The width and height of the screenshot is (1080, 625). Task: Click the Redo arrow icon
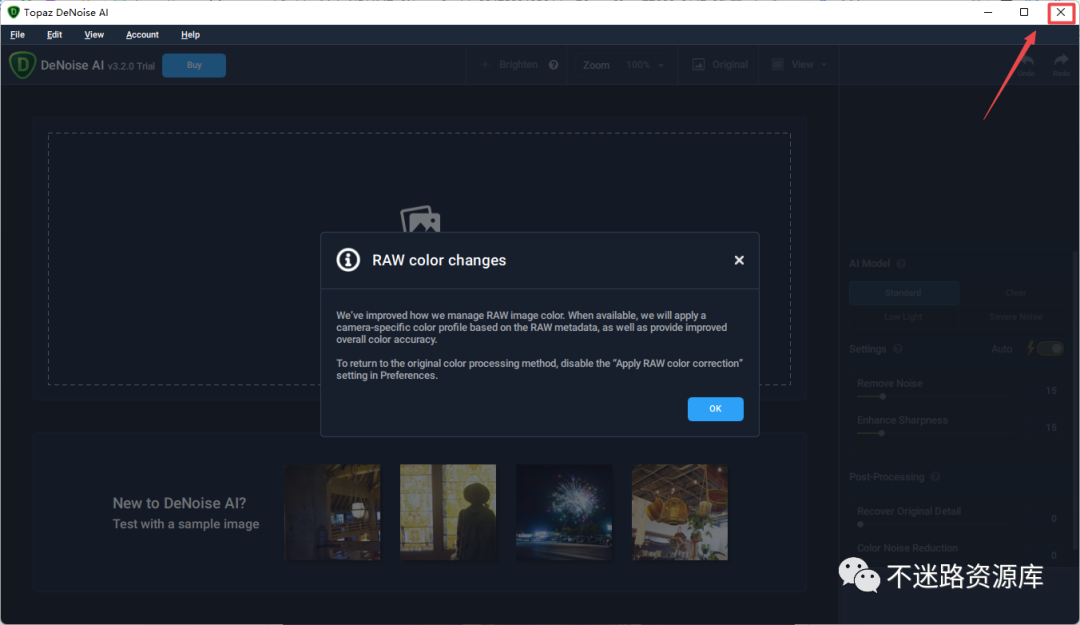[1061, 61]
